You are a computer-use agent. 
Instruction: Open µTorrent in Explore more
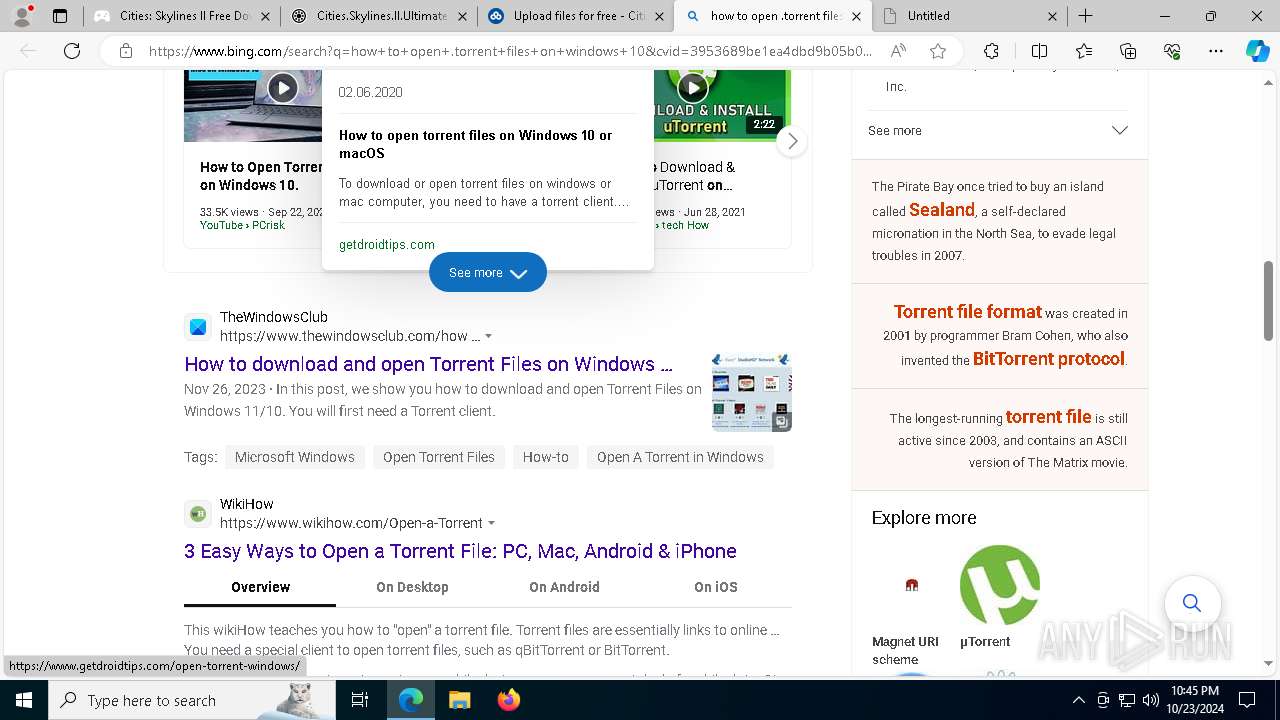click(x=999, y=598)
